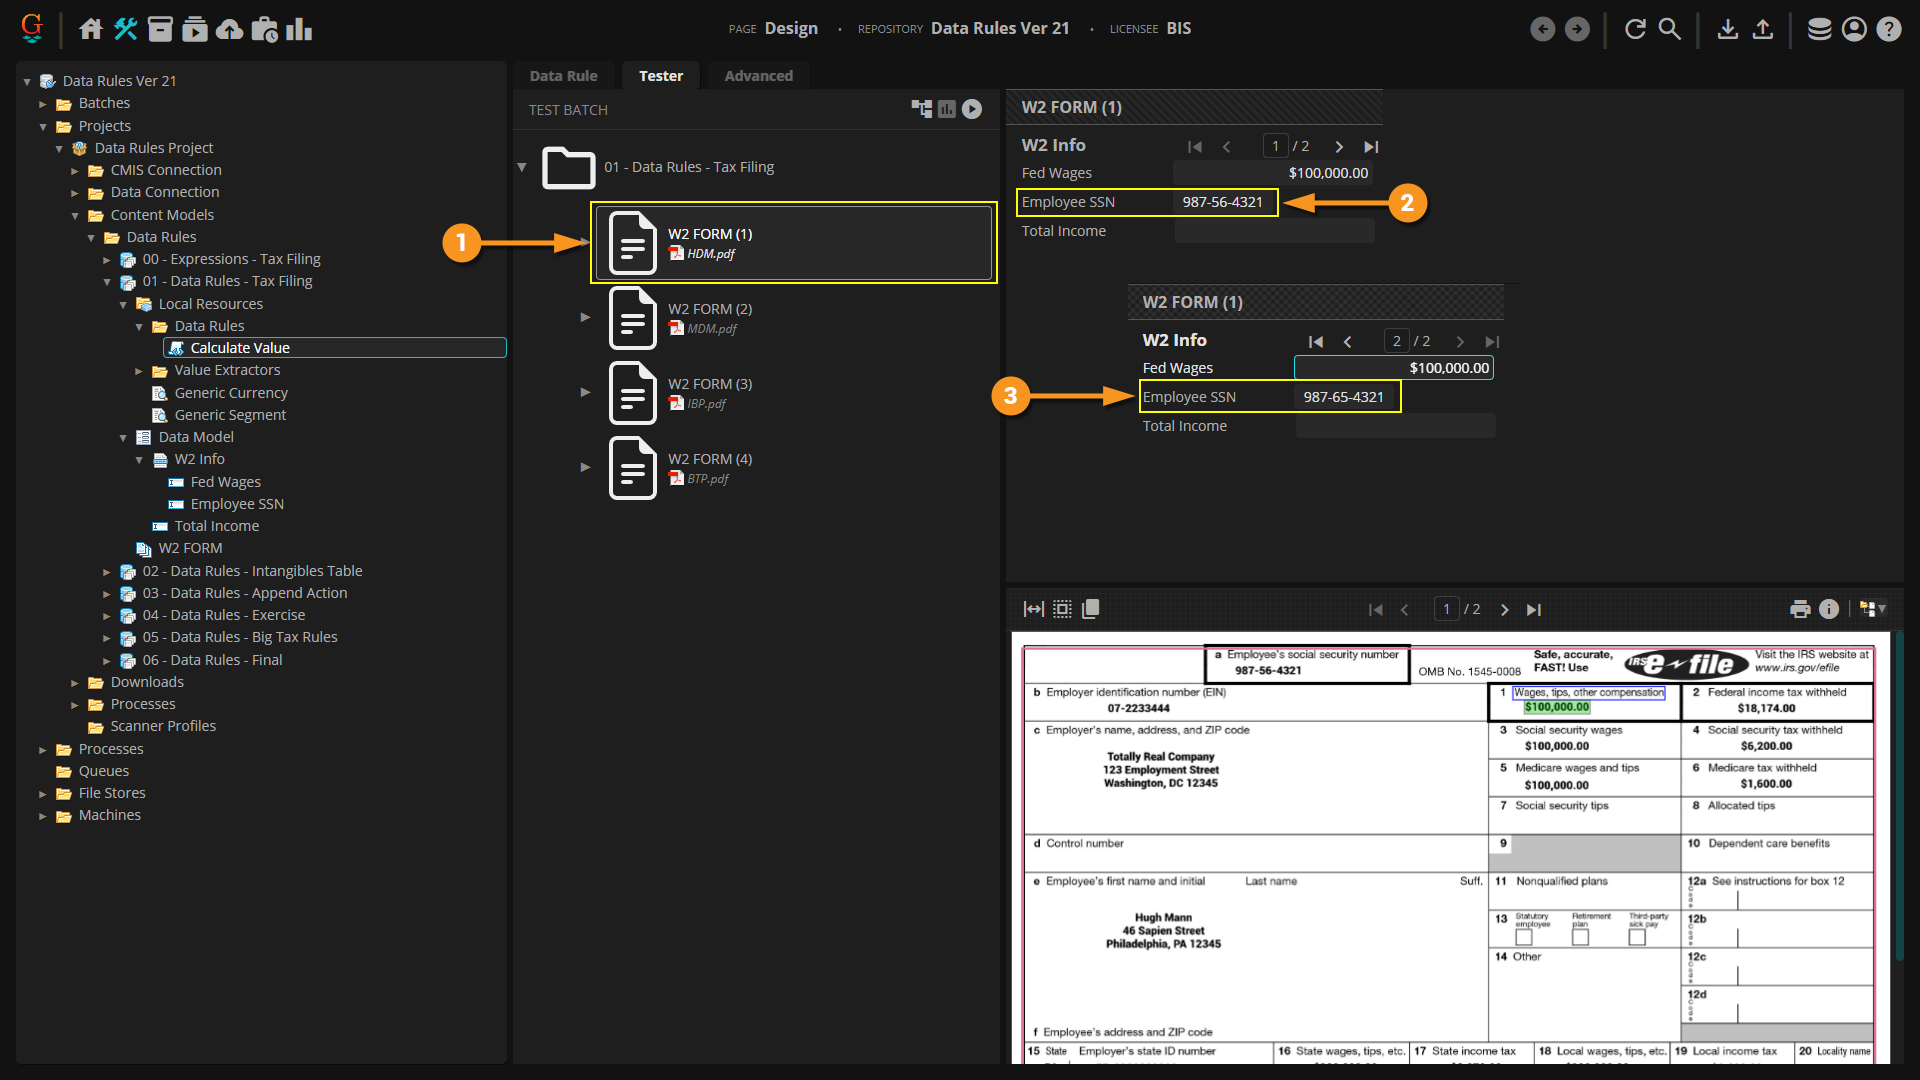This screenshot has height=1080, width=1920.
Task: Select W2 FORM (3) IBP.pdf document
Action: (x=710, y=393)
